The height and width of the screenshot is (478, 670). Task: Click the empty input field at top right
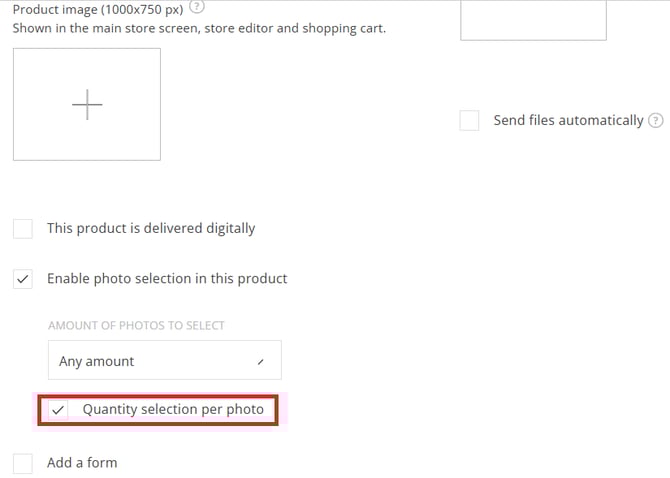[x=533, y=18]
